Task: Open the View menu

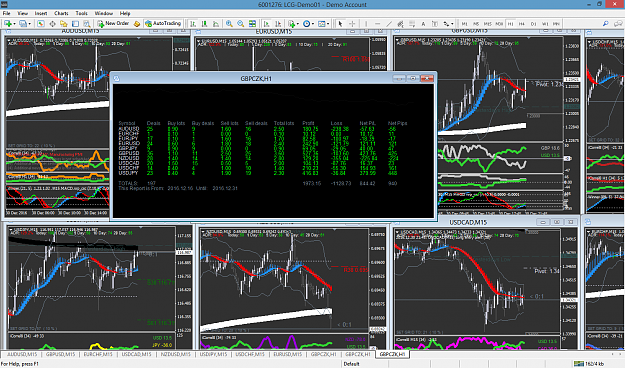Action: [x=23, y=13]
